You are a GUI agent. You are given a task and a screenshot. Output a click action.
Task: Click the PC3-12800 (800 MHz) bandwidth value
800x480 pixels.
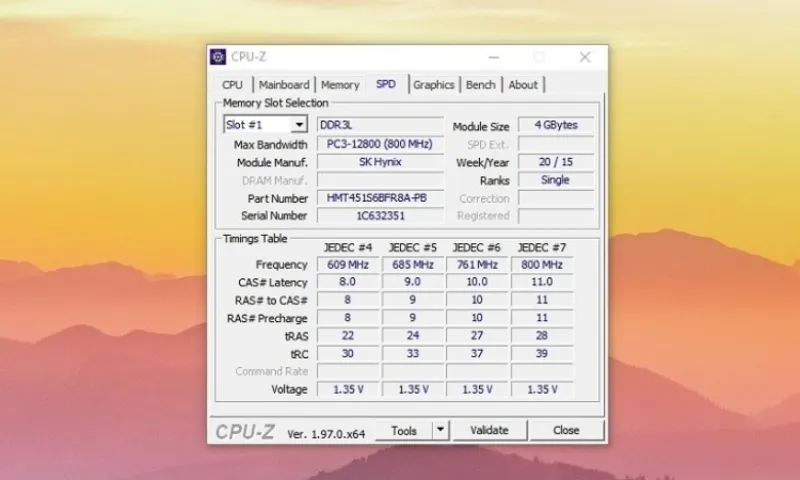click(380, 144)
